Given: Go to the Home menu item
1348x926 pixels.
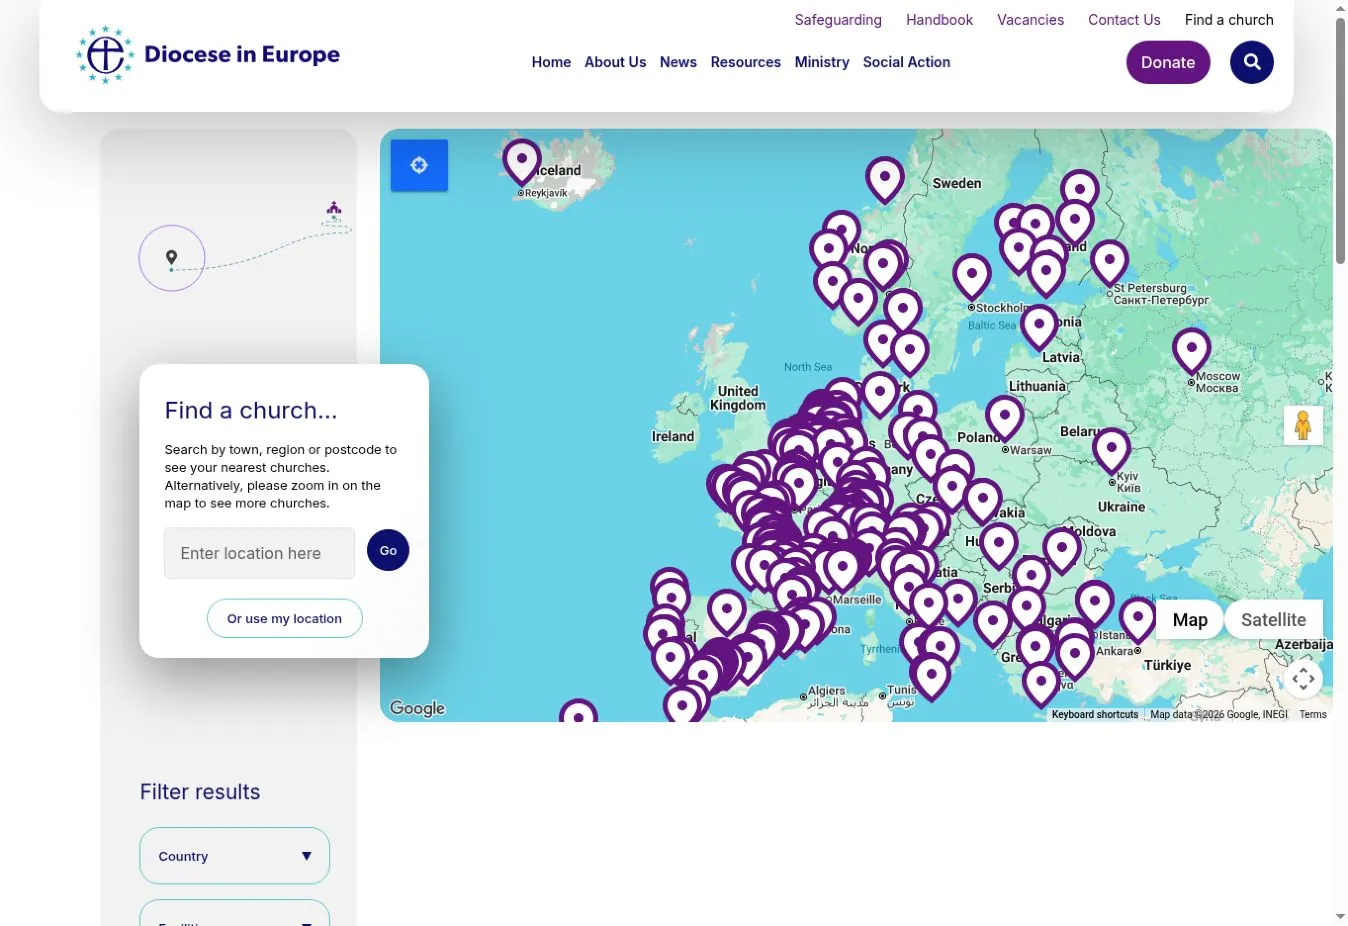Looking at the screenshot, I should coord(551,62).
